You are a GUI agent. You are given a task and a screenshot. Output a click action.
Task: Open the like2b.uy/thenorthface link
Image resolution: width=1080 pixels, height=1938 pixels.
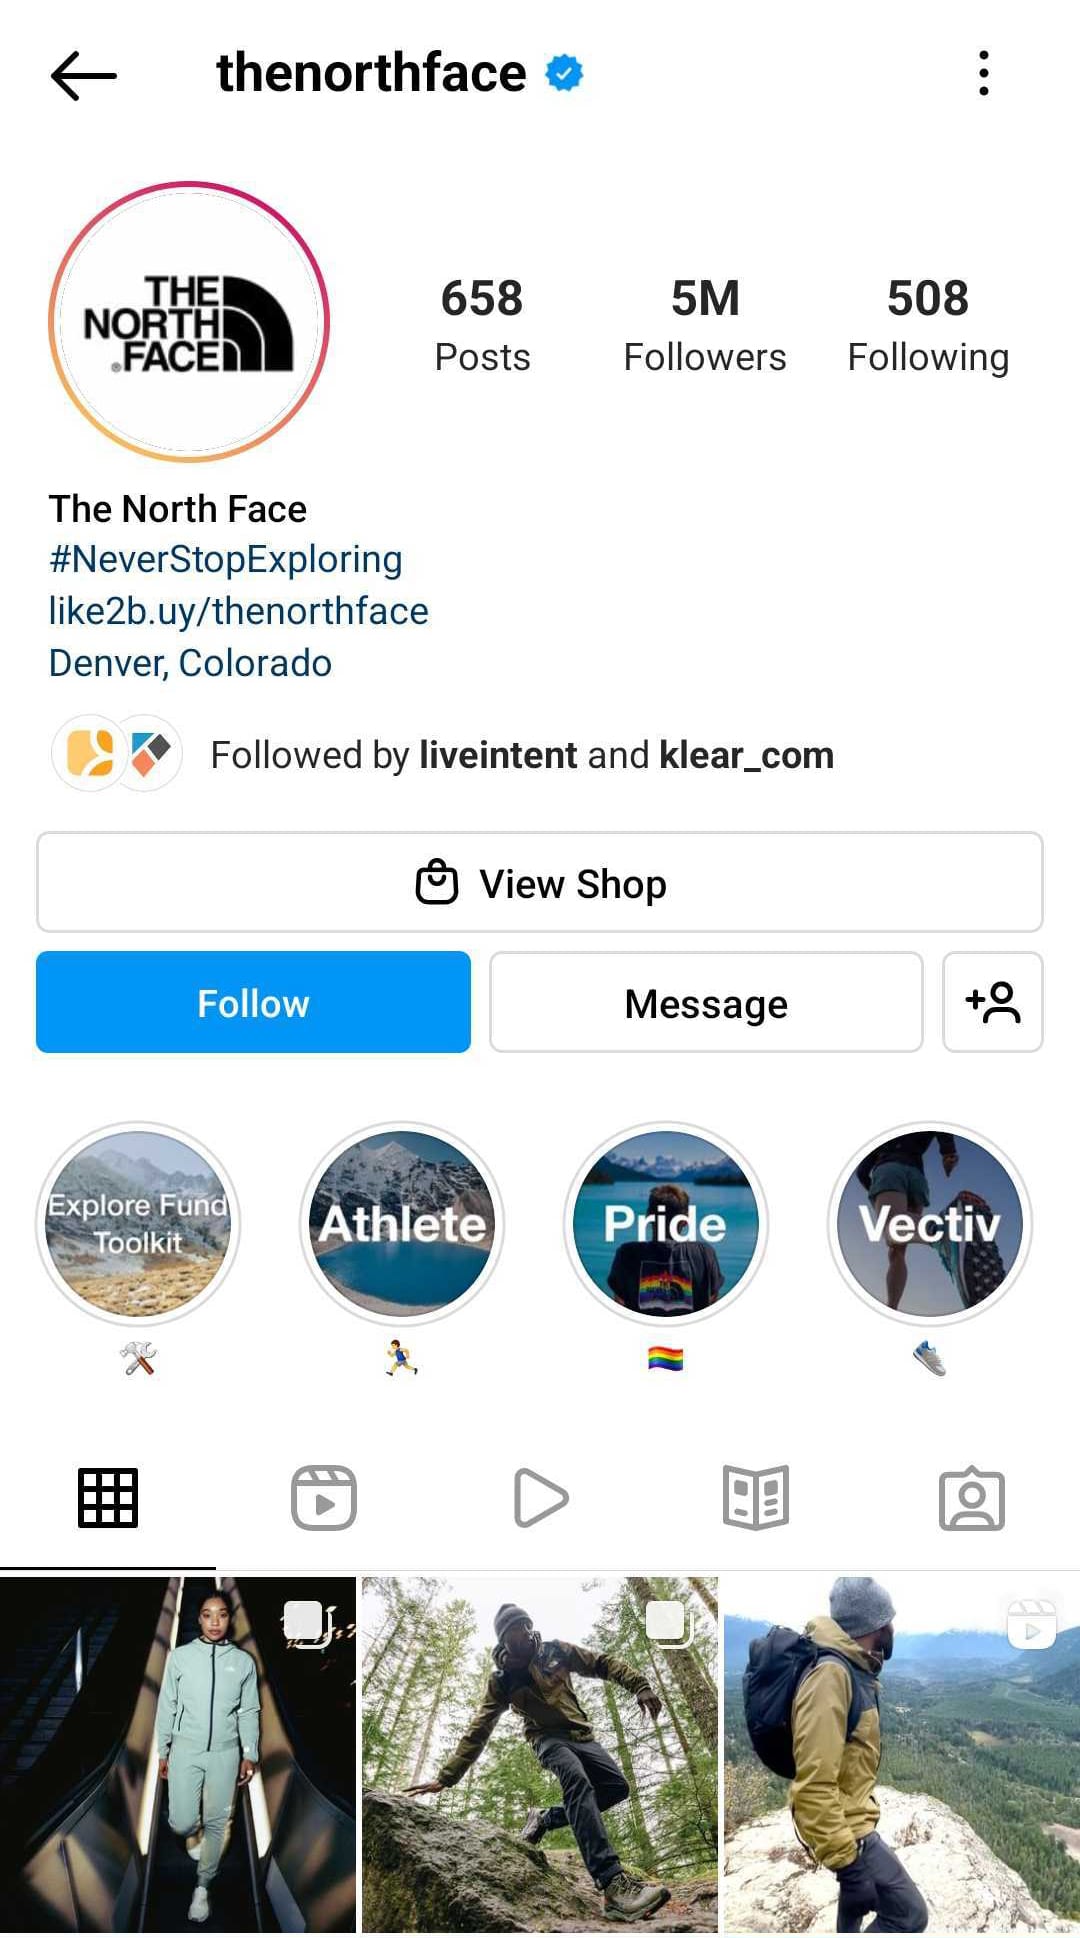point(239,611)
